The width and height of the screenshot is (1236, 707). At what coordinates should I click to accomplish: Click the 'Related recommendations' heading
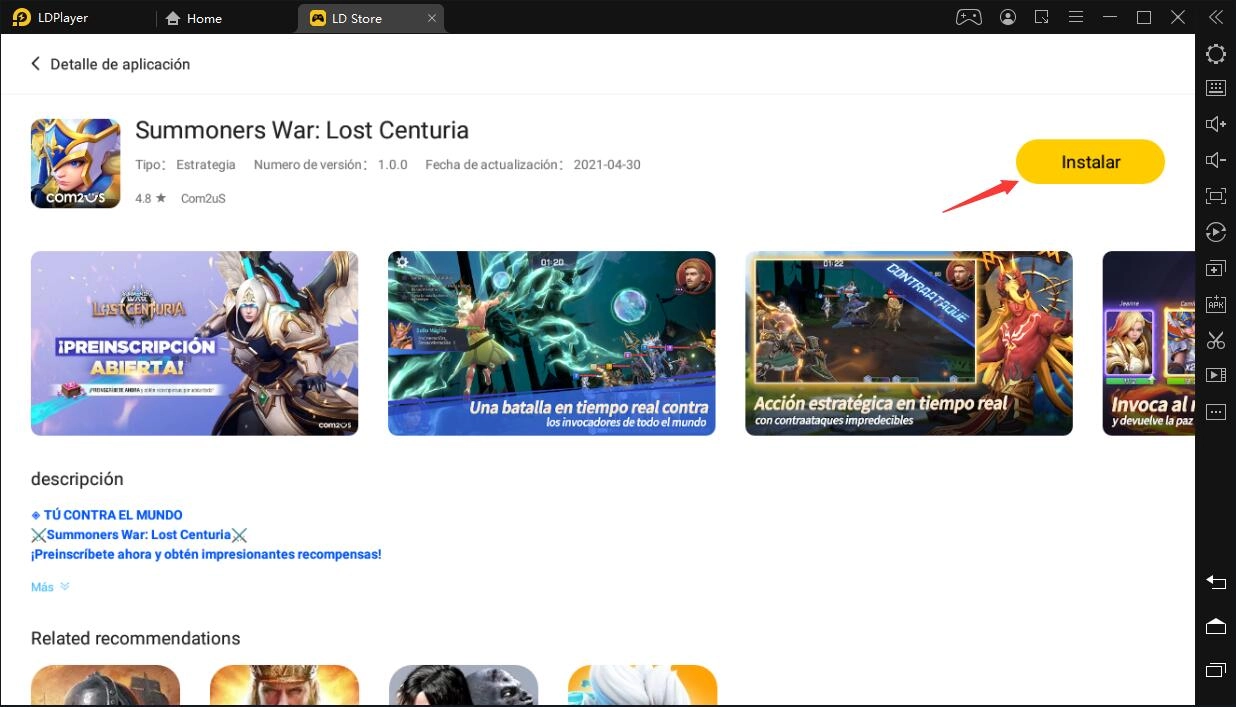(x=135, y=638)
